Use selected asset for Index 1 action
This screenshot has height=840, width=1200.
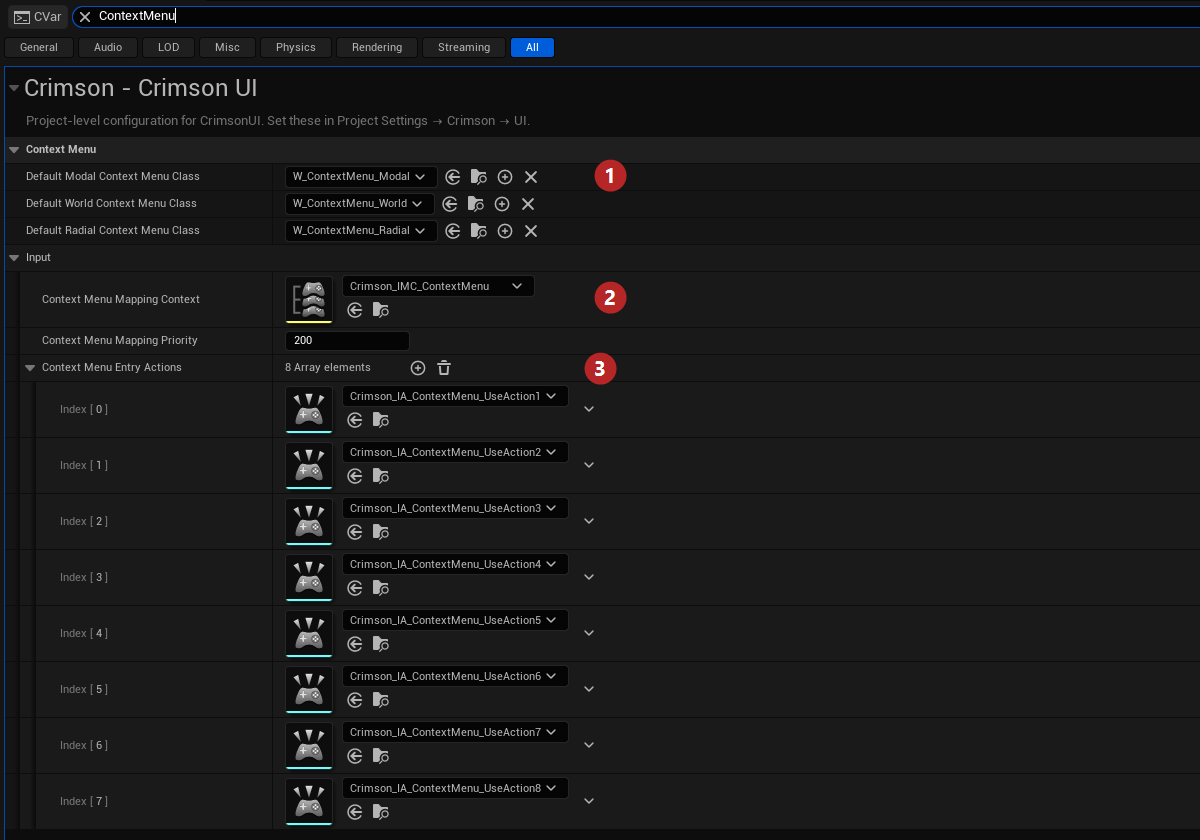click(354, 476)
